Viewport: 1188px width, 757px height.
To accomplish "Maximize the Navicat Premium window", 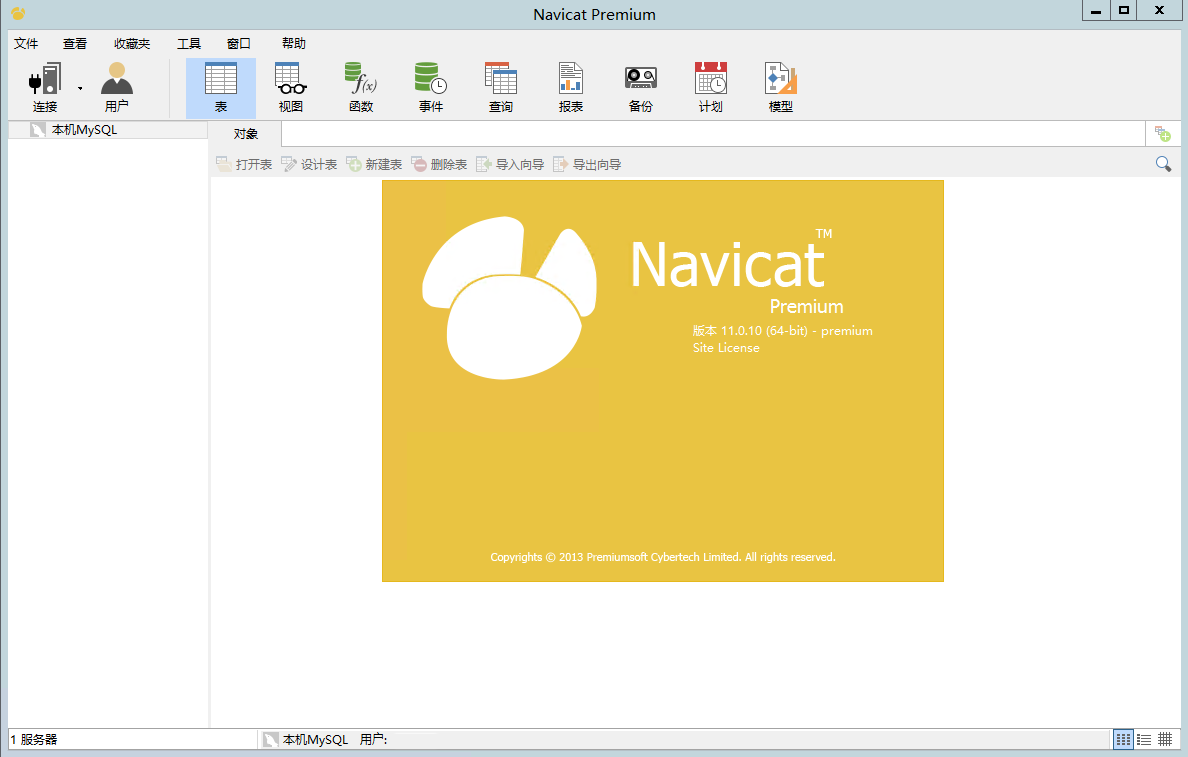I will [1124, 11].
